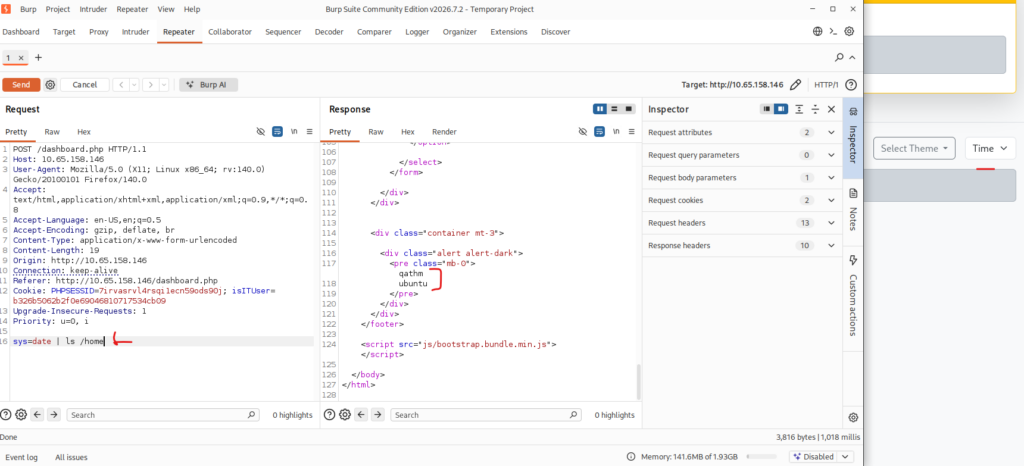Collapse all Inspector sections icon
Image resolution: width=1024 pixels, height=466 pixels.
pos(816,110)
